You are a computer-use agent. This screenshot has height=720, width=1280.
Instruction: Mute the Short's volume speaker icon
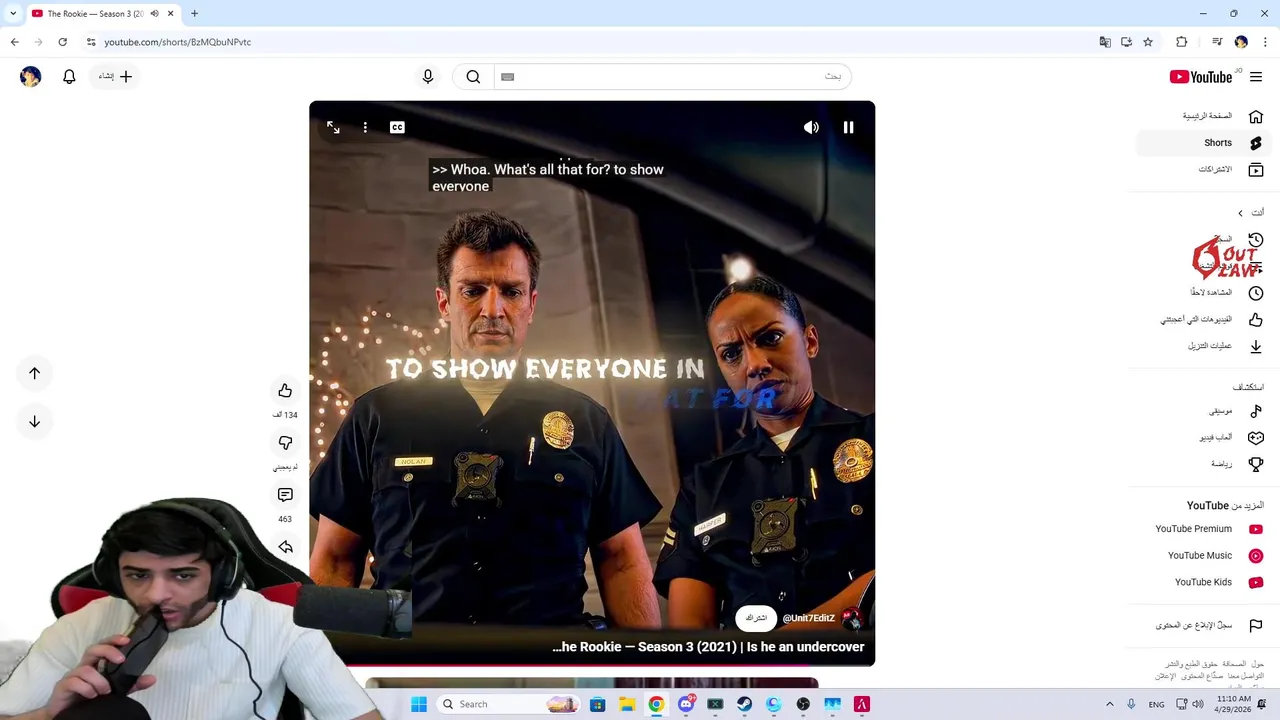(811, 127)
